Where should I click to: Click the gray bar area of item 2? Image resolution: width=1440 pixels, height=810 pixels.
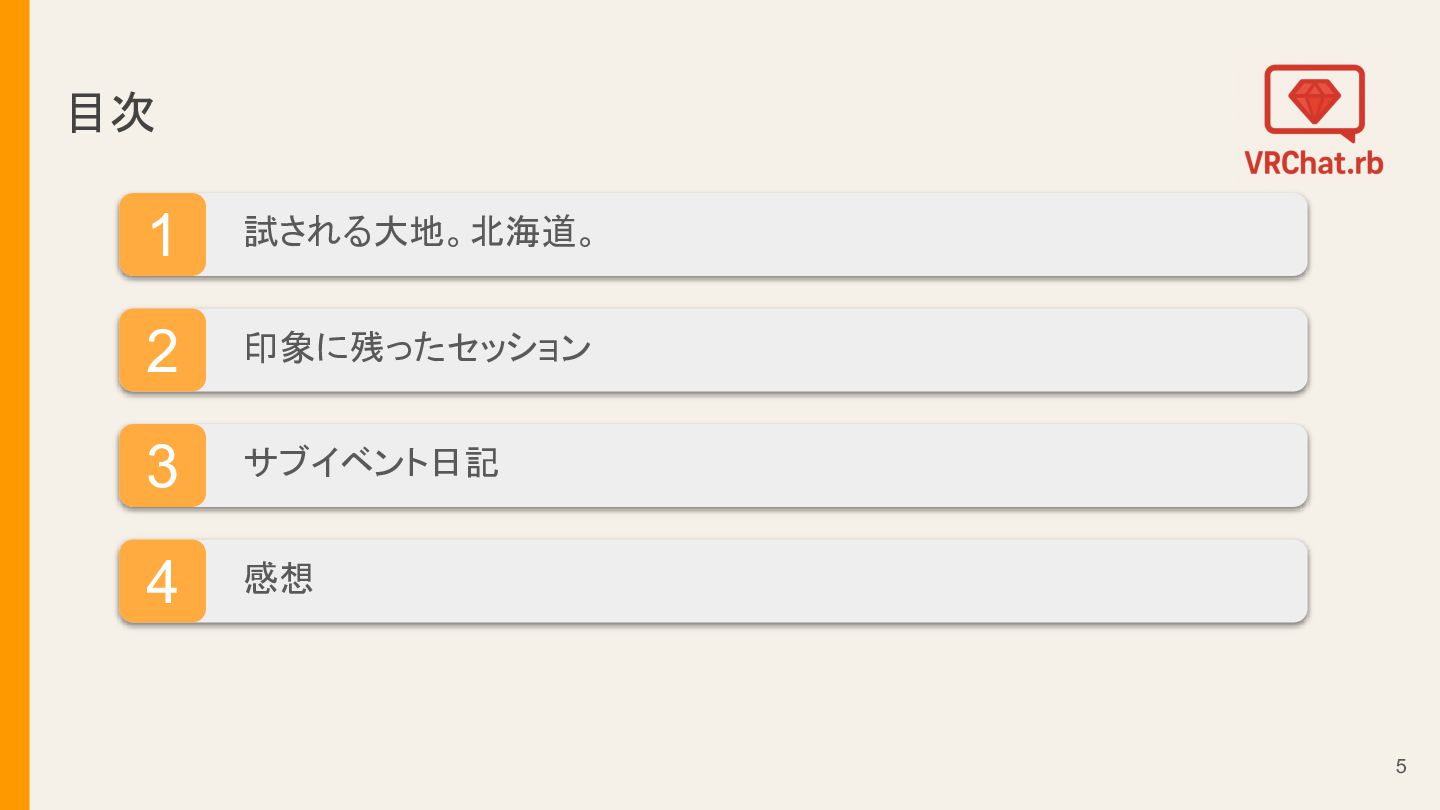[756, 350]
